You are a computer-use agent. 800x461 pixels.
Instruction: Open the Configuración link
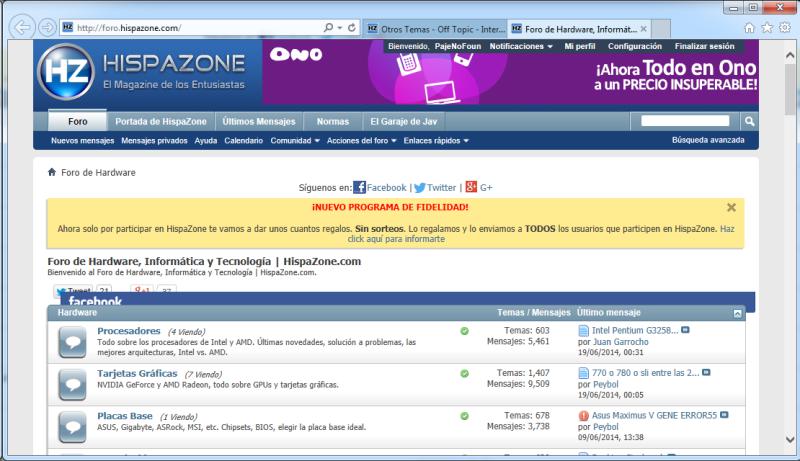[635, 46]
